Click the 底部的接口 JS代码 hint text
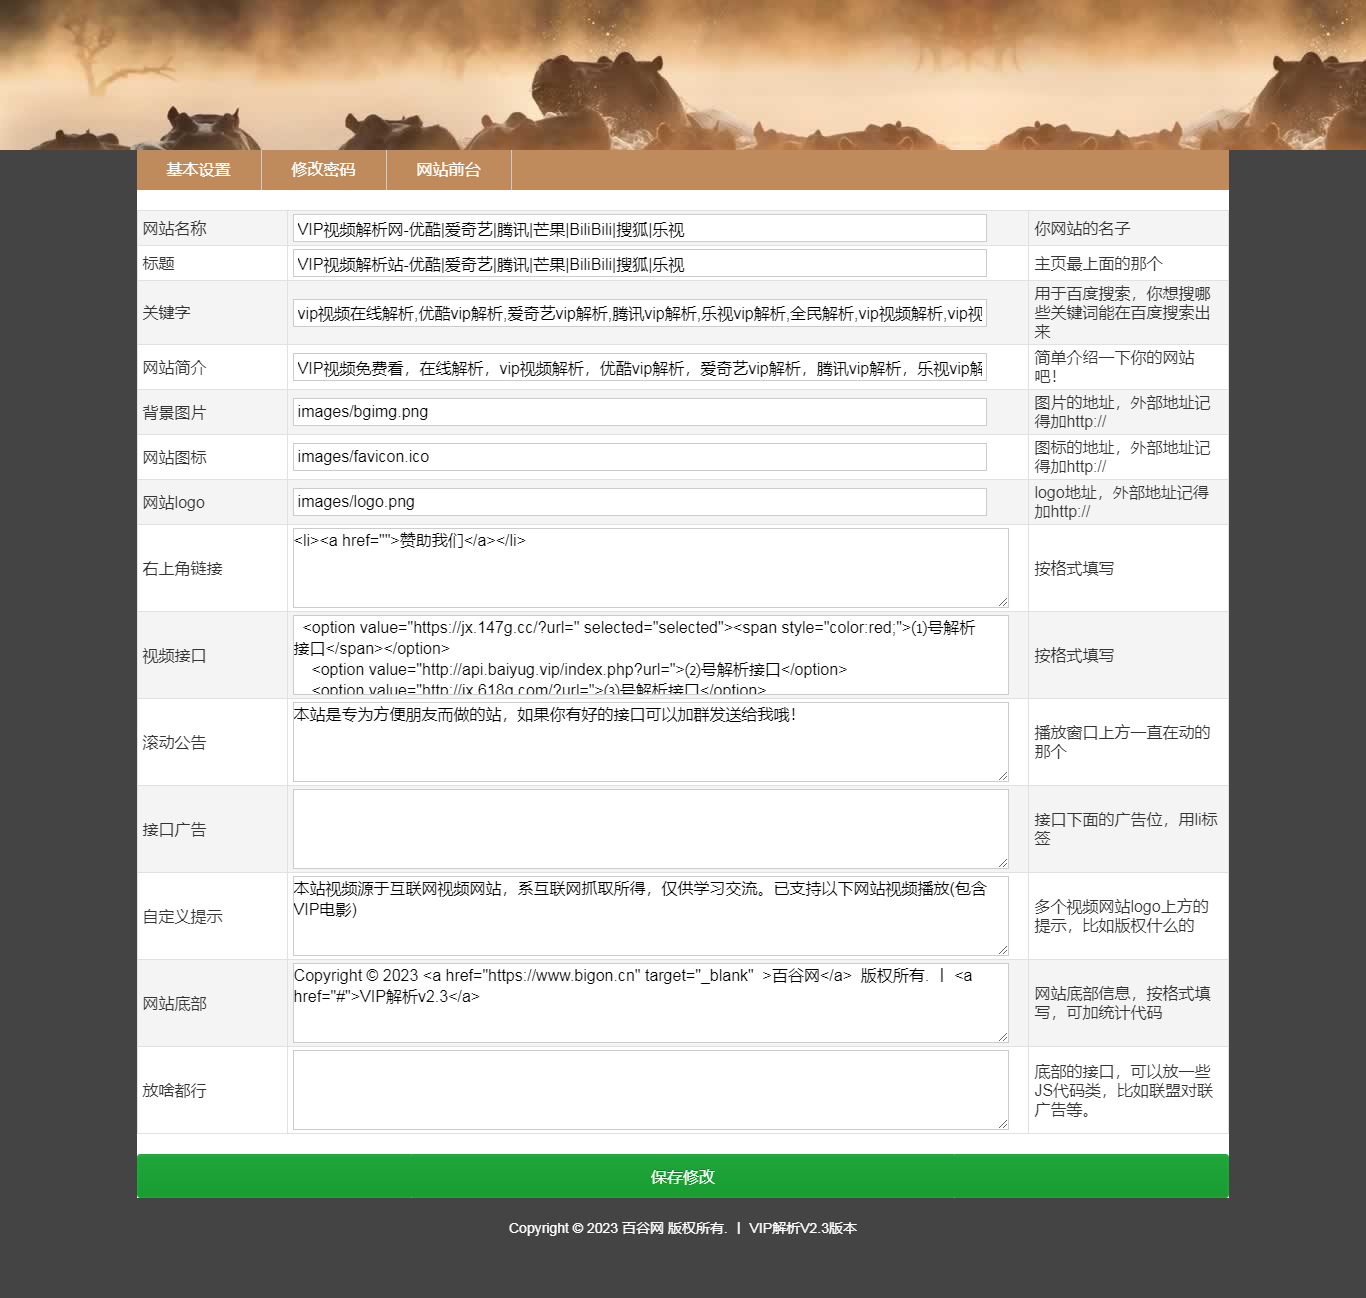1366x1298 pixels. [x=1123, y=1091]
